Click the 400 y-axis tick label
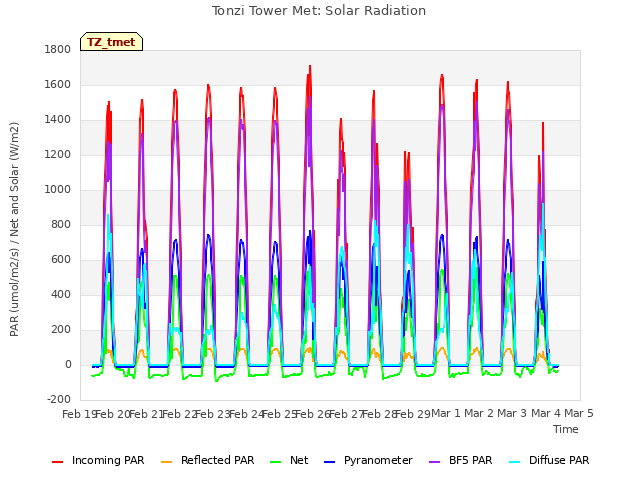The height and width of the screenshot is (480, 640). coord(61,294)
